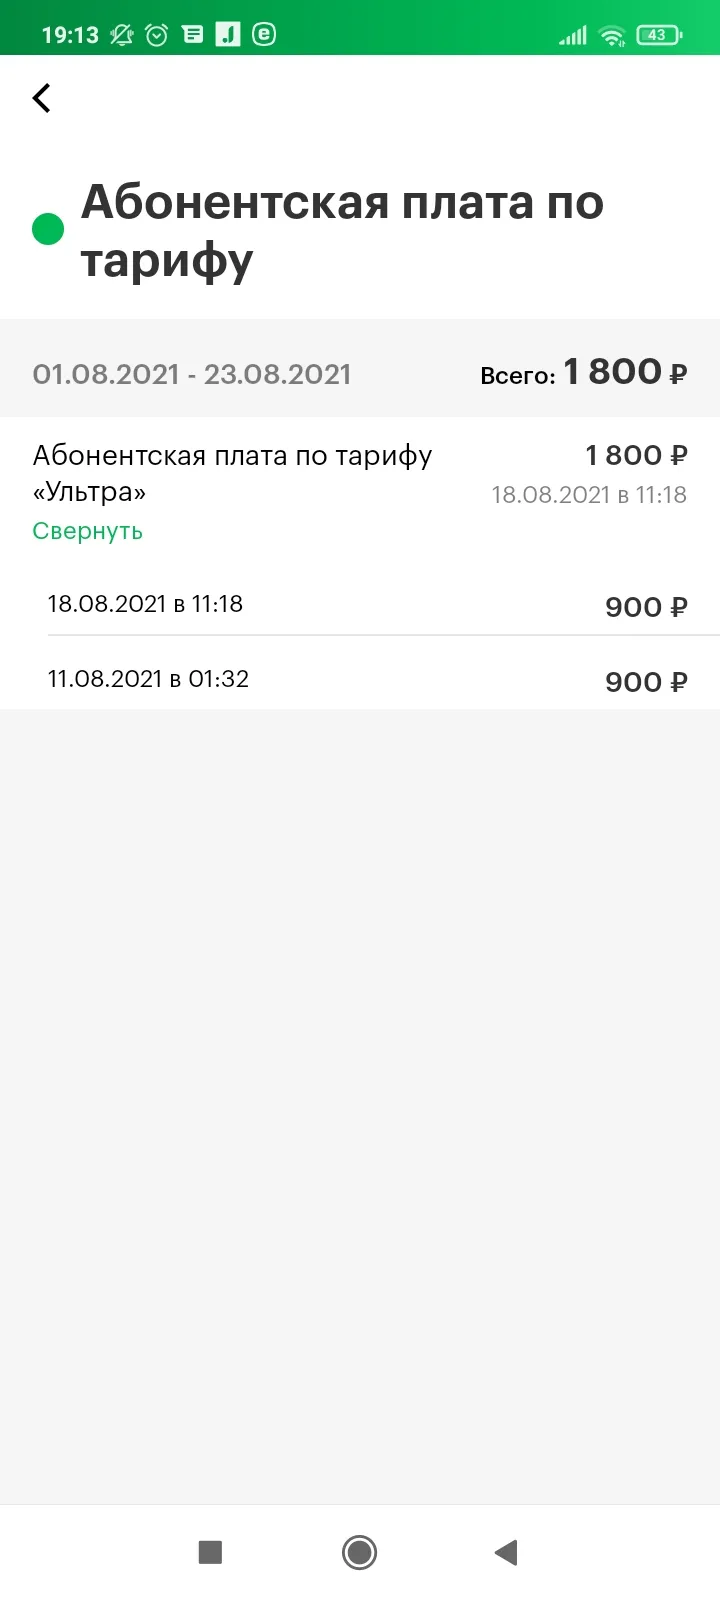
Task: Tap the e-circle notification status icon
Action: (264, 35)
